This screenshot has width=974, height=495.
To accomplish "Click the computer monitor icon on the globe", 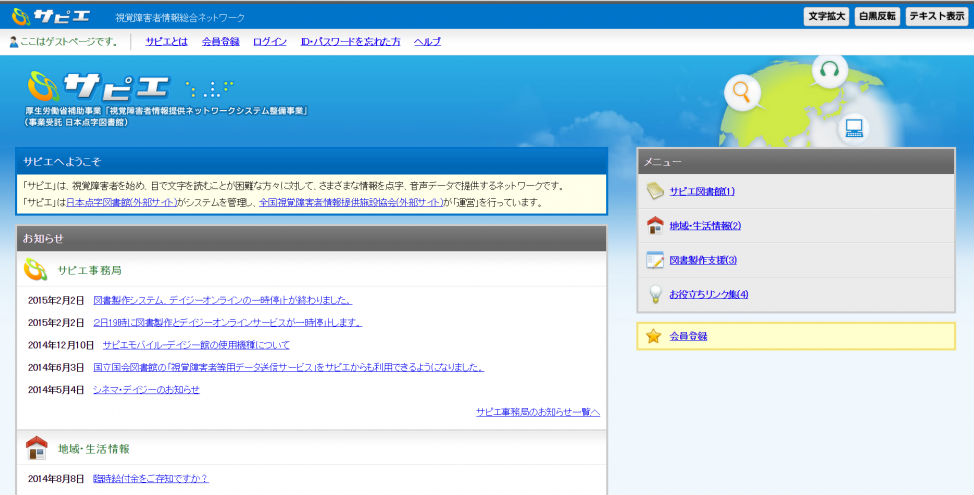I will [853, 127].
